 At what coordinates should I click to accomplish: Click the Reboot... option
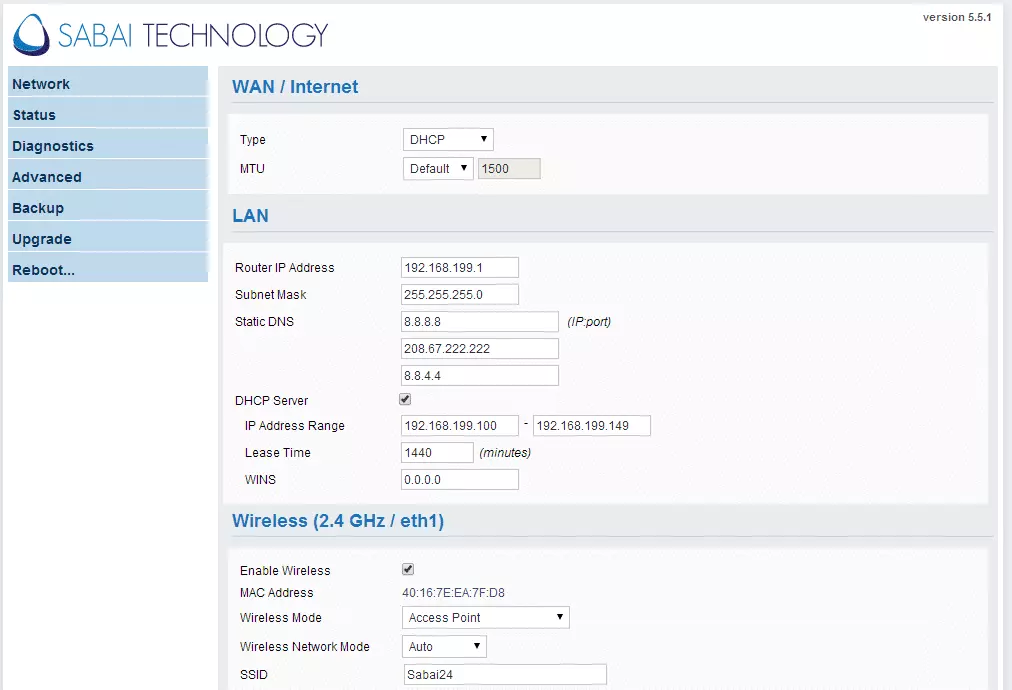44,270
